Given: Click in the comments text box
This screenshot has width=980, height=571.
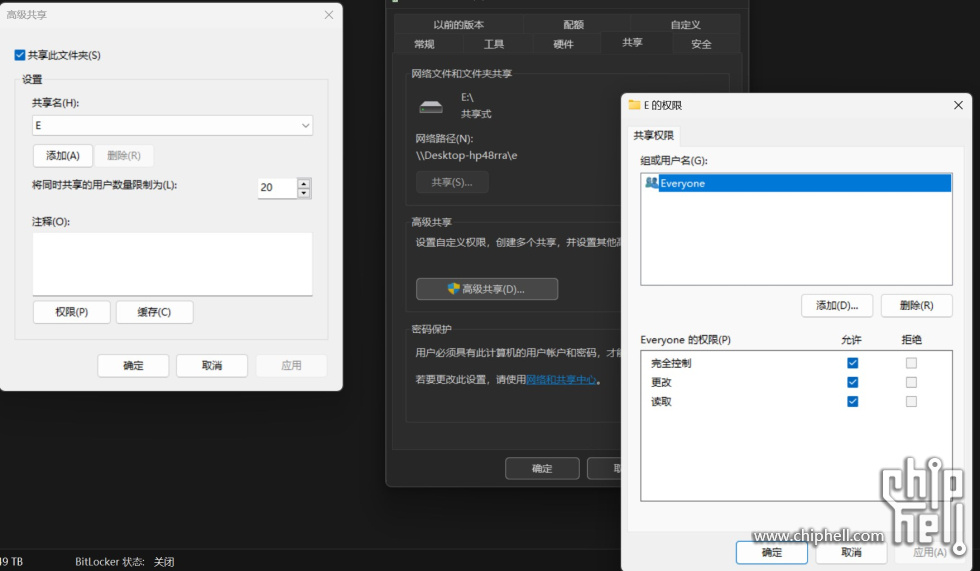Looking at the screenshot, I should coord(172,264).
